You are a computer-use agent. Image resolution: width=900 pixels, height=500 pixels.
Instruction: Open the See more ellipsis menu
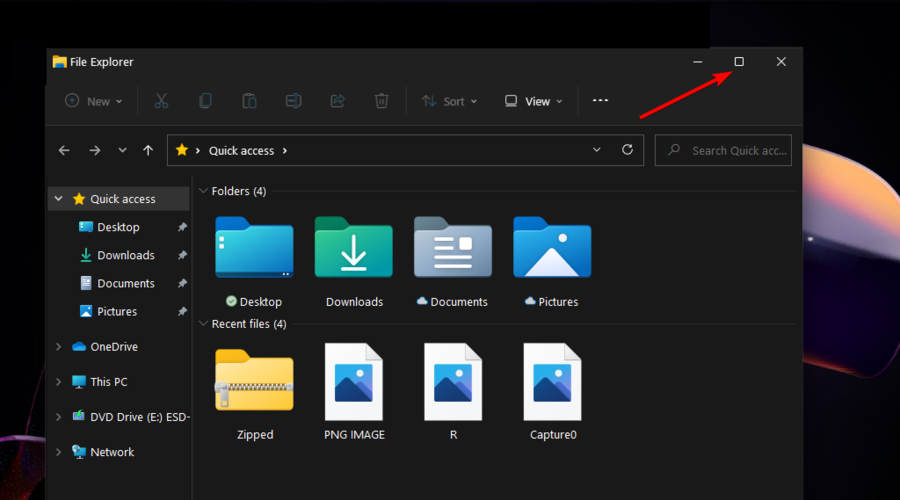600,100
